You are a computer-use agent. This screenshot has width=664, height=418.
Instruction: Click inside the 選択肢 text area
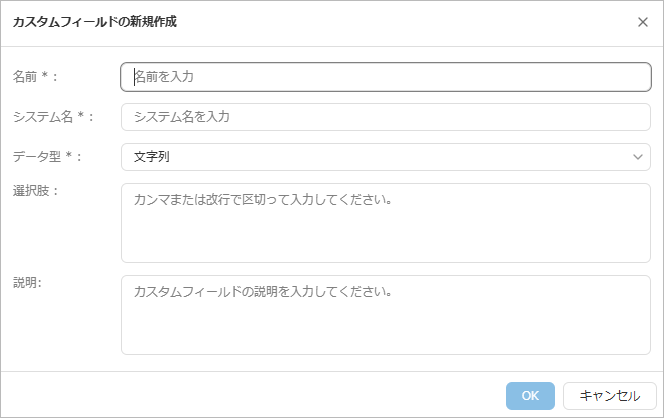coord(386,222)
